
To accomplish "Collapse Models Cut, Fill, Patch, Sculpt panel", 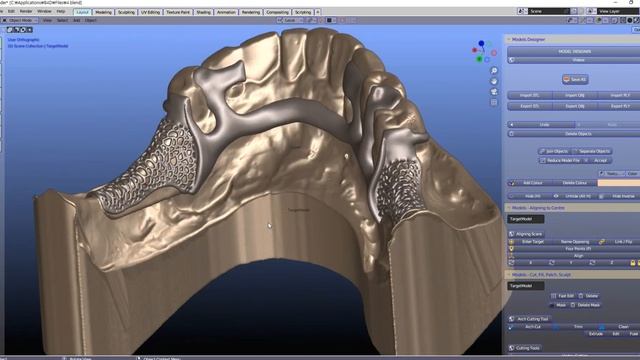I will click(571, 275).
